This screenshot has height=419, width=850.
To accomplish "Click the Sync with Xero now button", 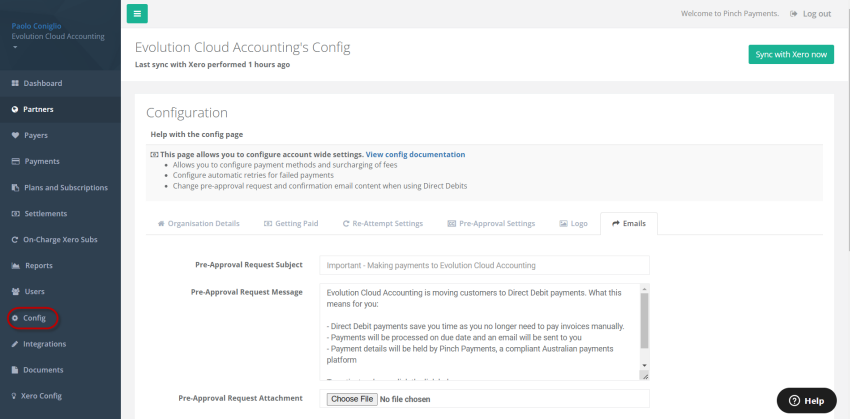I will (791, 54).
